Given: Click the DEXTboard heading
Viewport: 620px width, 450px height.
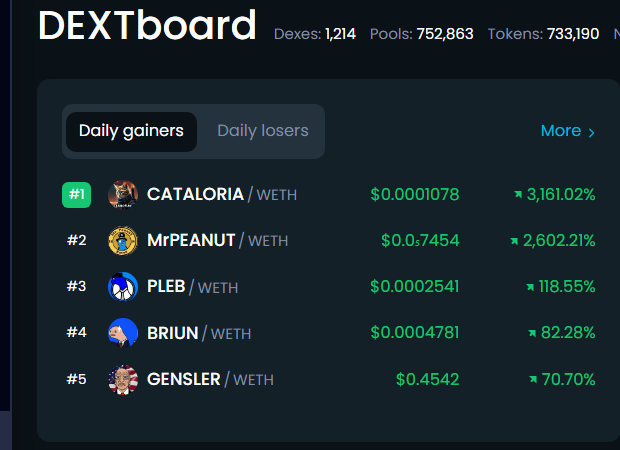Looking at the screenshot, I should pyautogui.click(x=147, y=25).
